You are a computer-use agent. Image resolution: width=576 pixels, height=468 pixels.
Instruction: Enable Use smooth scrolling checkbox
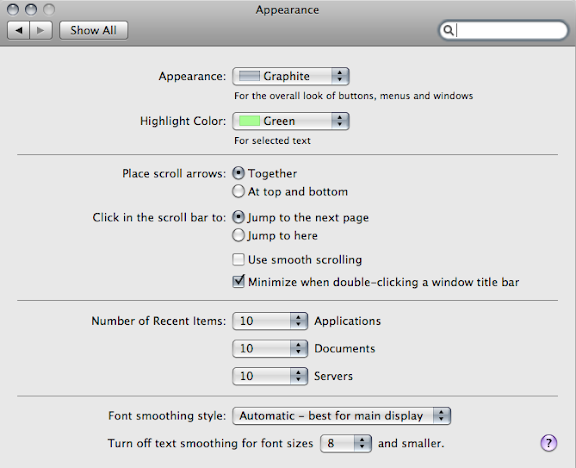238,259
